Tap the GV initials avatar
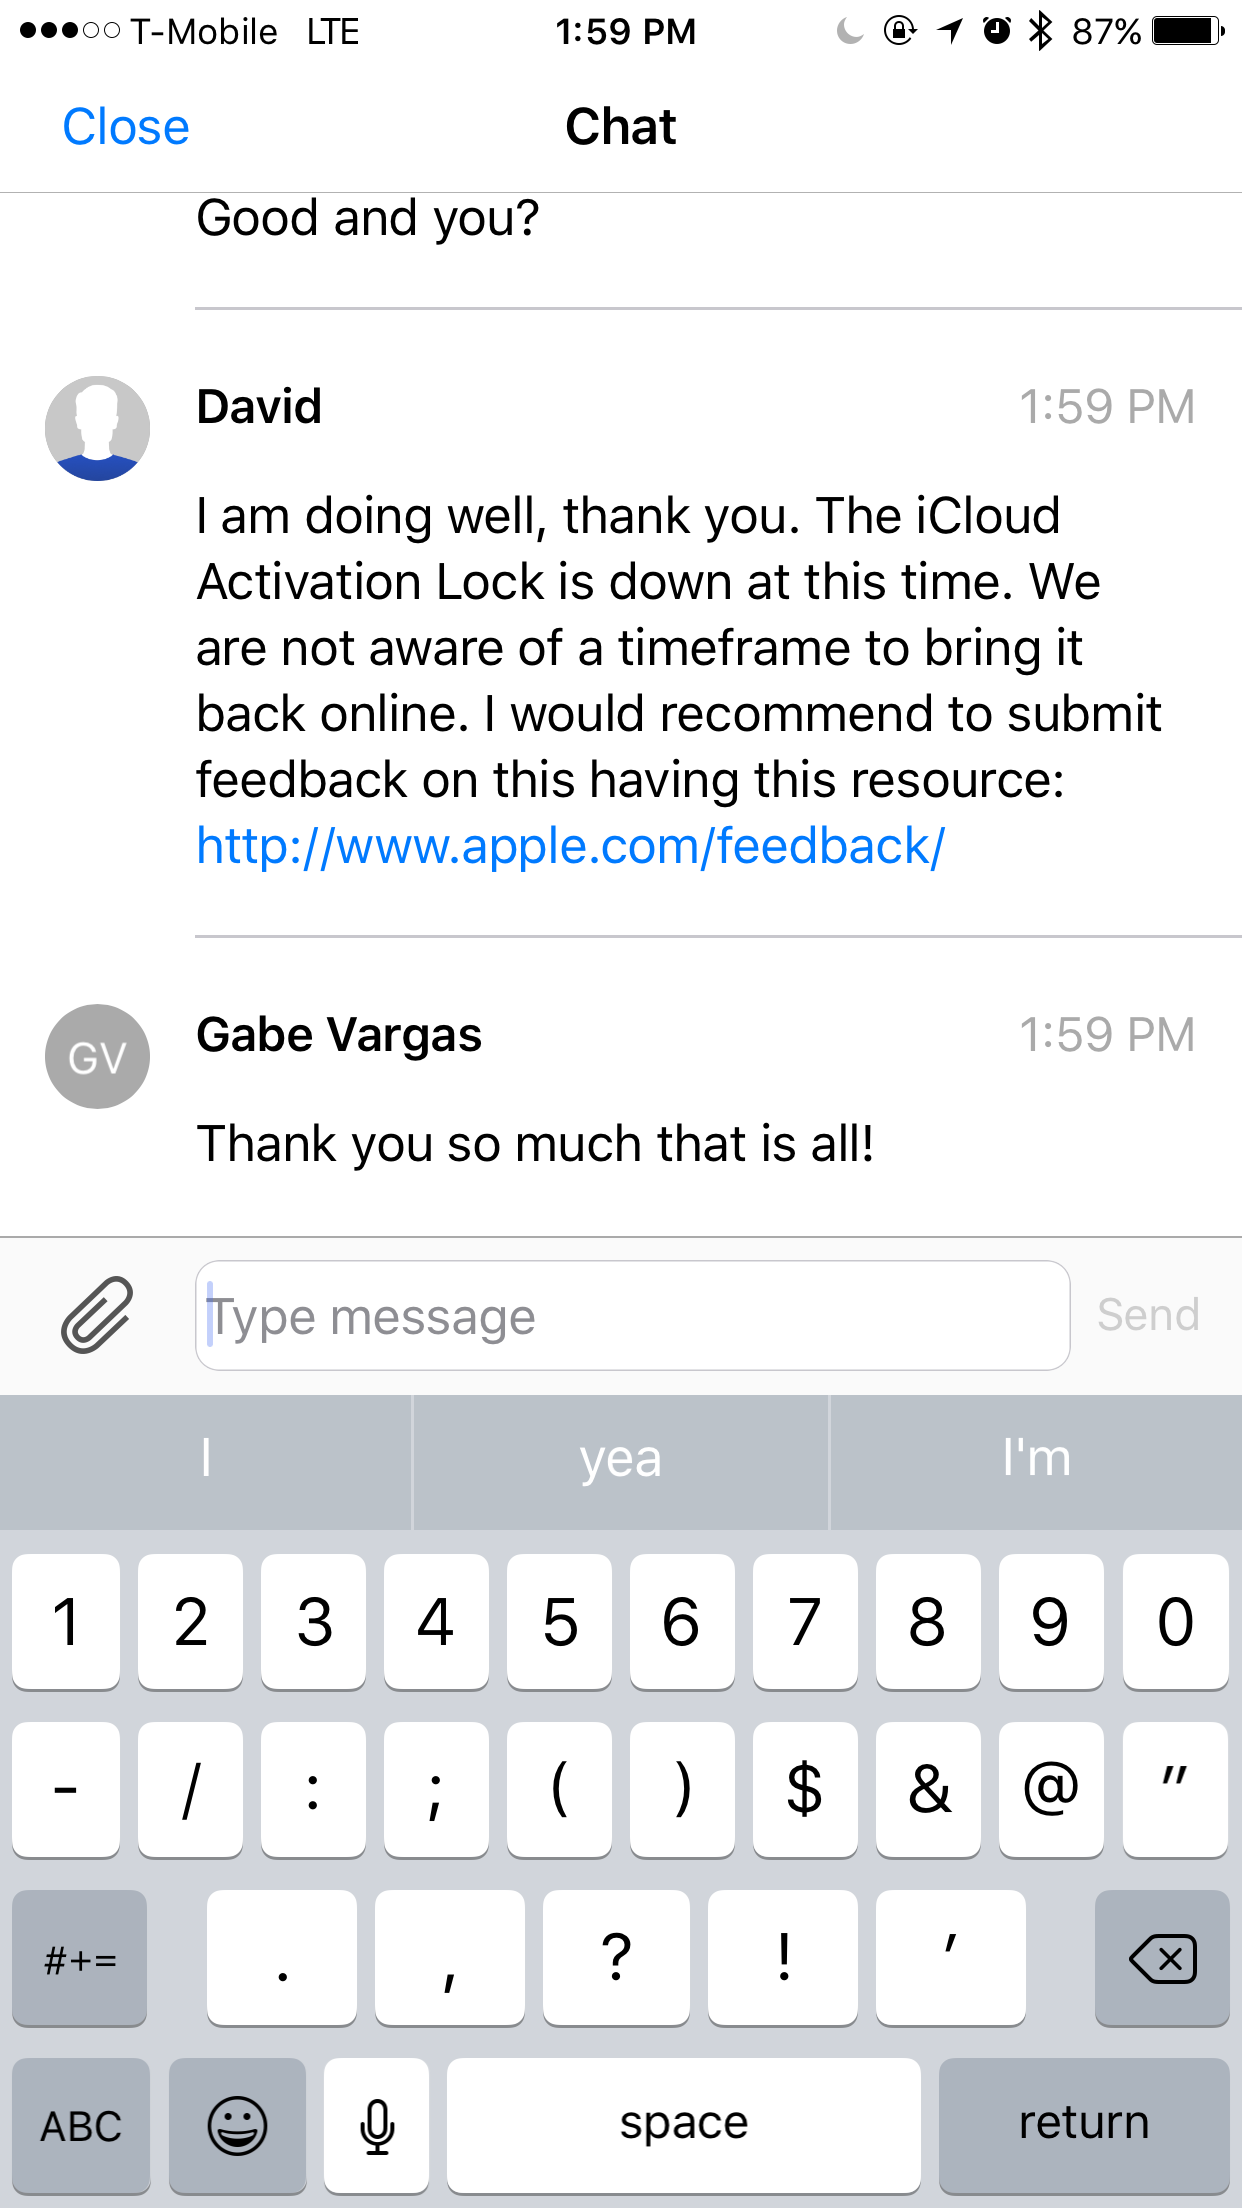This screenshot has width=1242, height=2208. [98, 1056]
